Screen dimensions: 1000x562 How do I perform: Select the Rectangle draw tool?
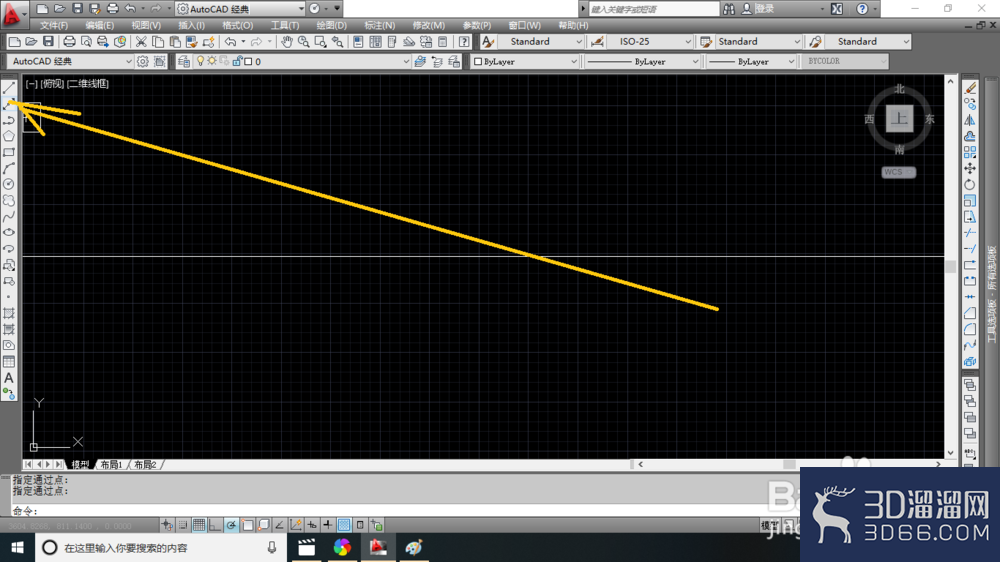9,152
